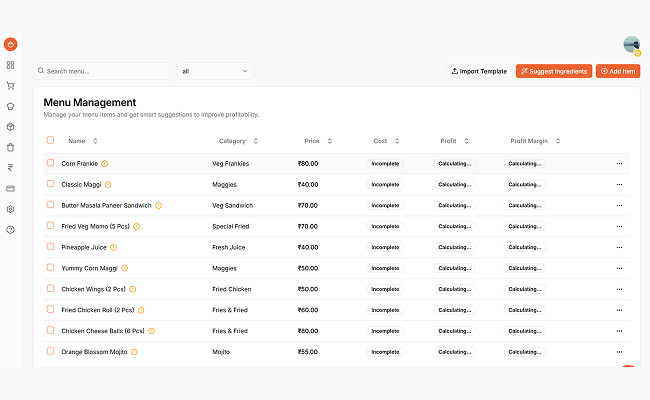Viewport: 650px width, 400px height.
Task: Open the user profile avatar
Action: pos(631,44)
